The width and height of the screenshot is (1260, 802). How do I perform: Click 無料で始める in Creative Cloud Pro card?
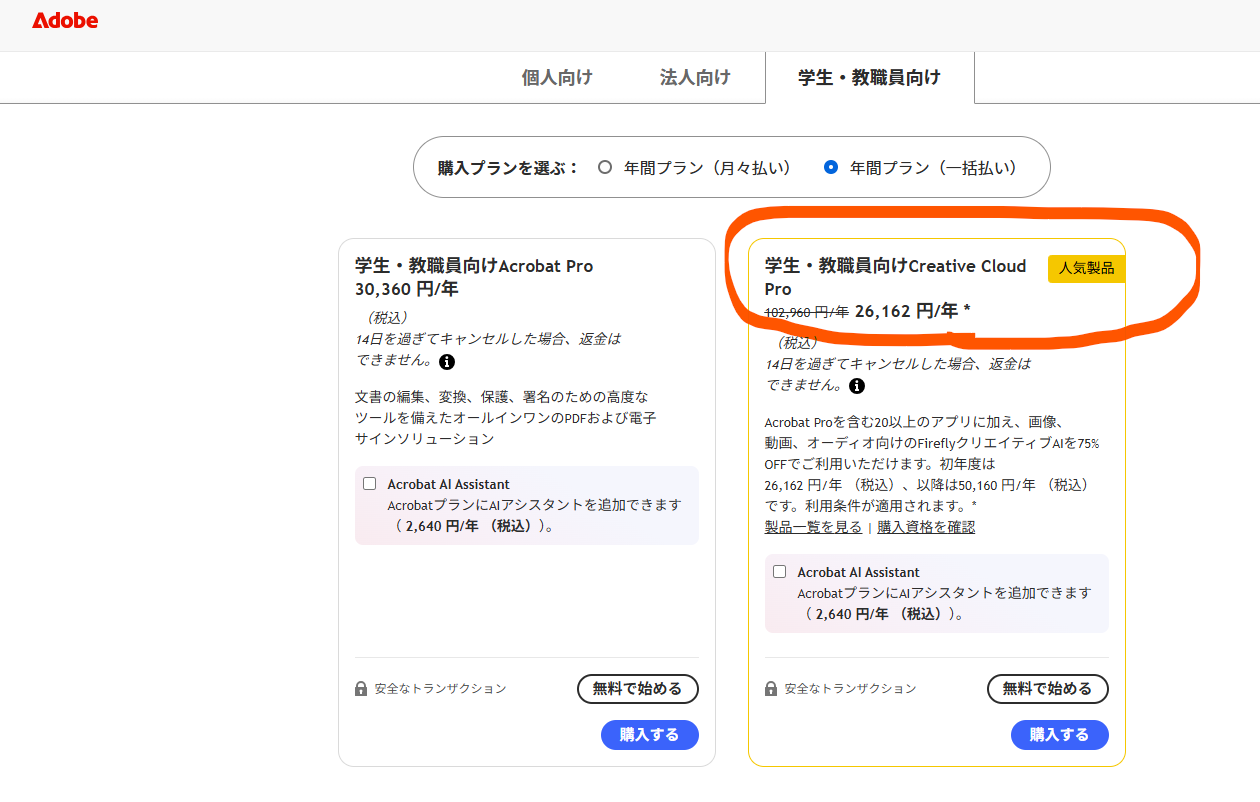[1047, 689]
